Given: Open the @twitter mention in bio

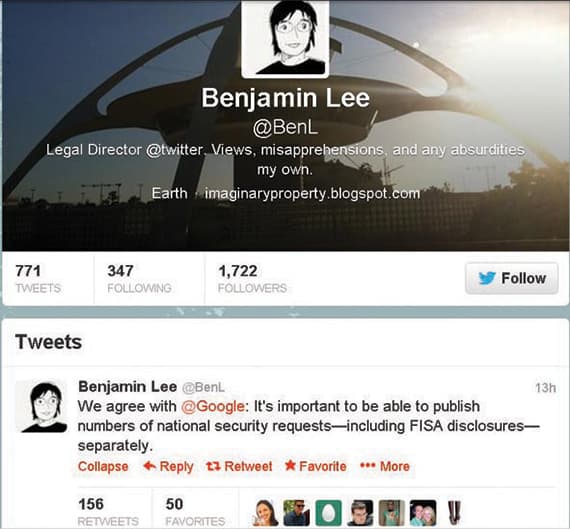Looking at the screenshot, I should pos(174,150).
